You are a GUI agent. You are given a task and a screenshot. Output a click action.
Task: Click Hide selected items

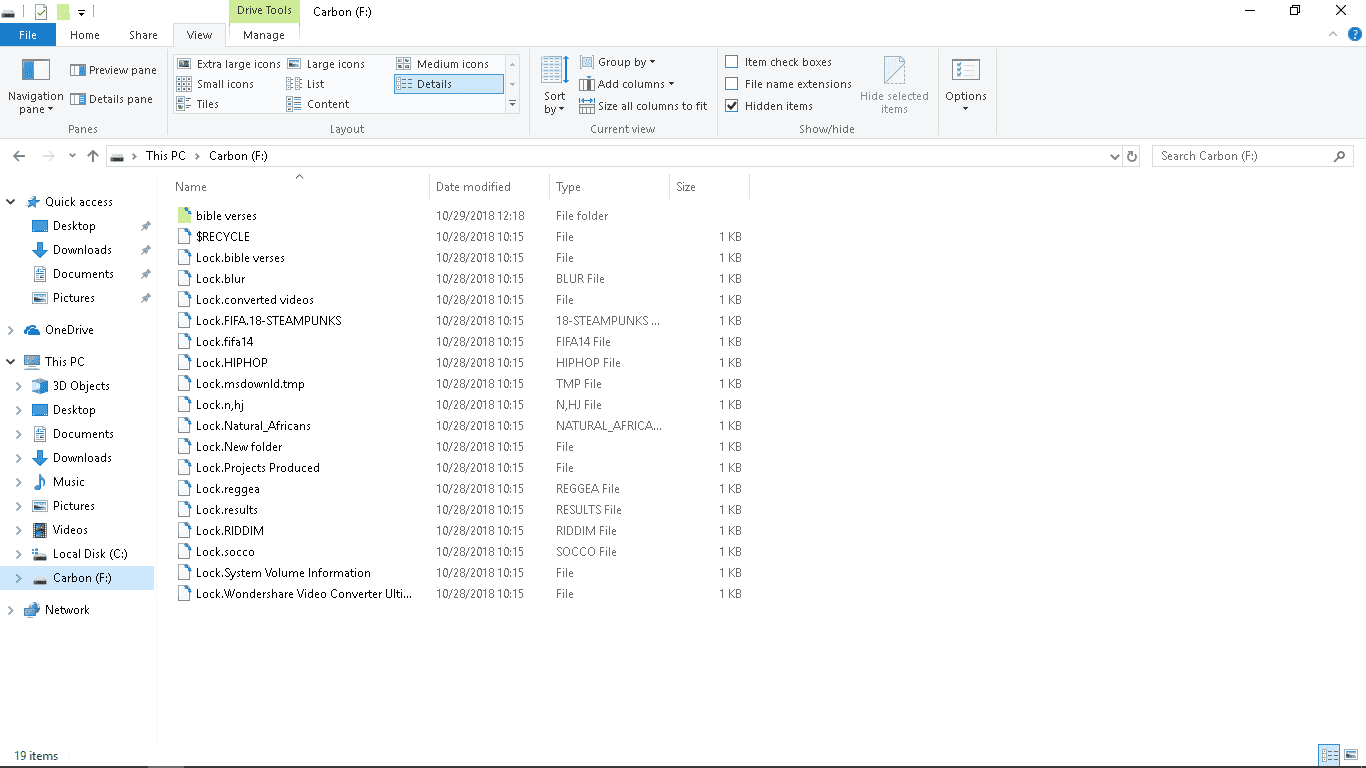894,85
